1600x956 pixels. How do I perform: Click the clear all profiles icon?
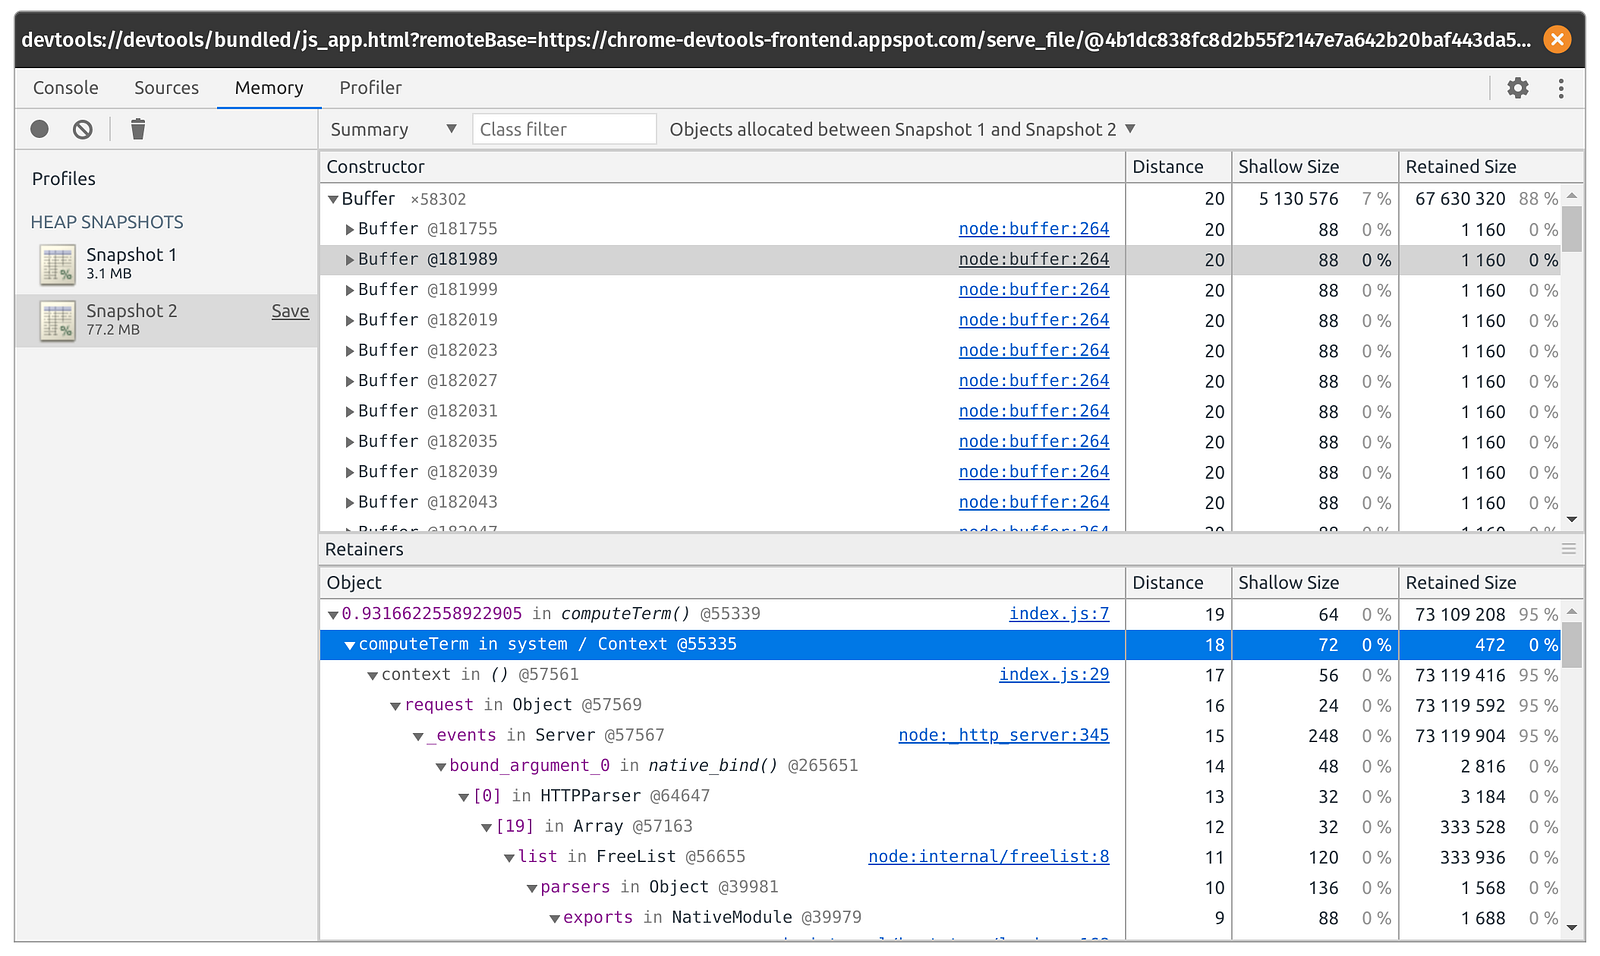coord(83,129)
